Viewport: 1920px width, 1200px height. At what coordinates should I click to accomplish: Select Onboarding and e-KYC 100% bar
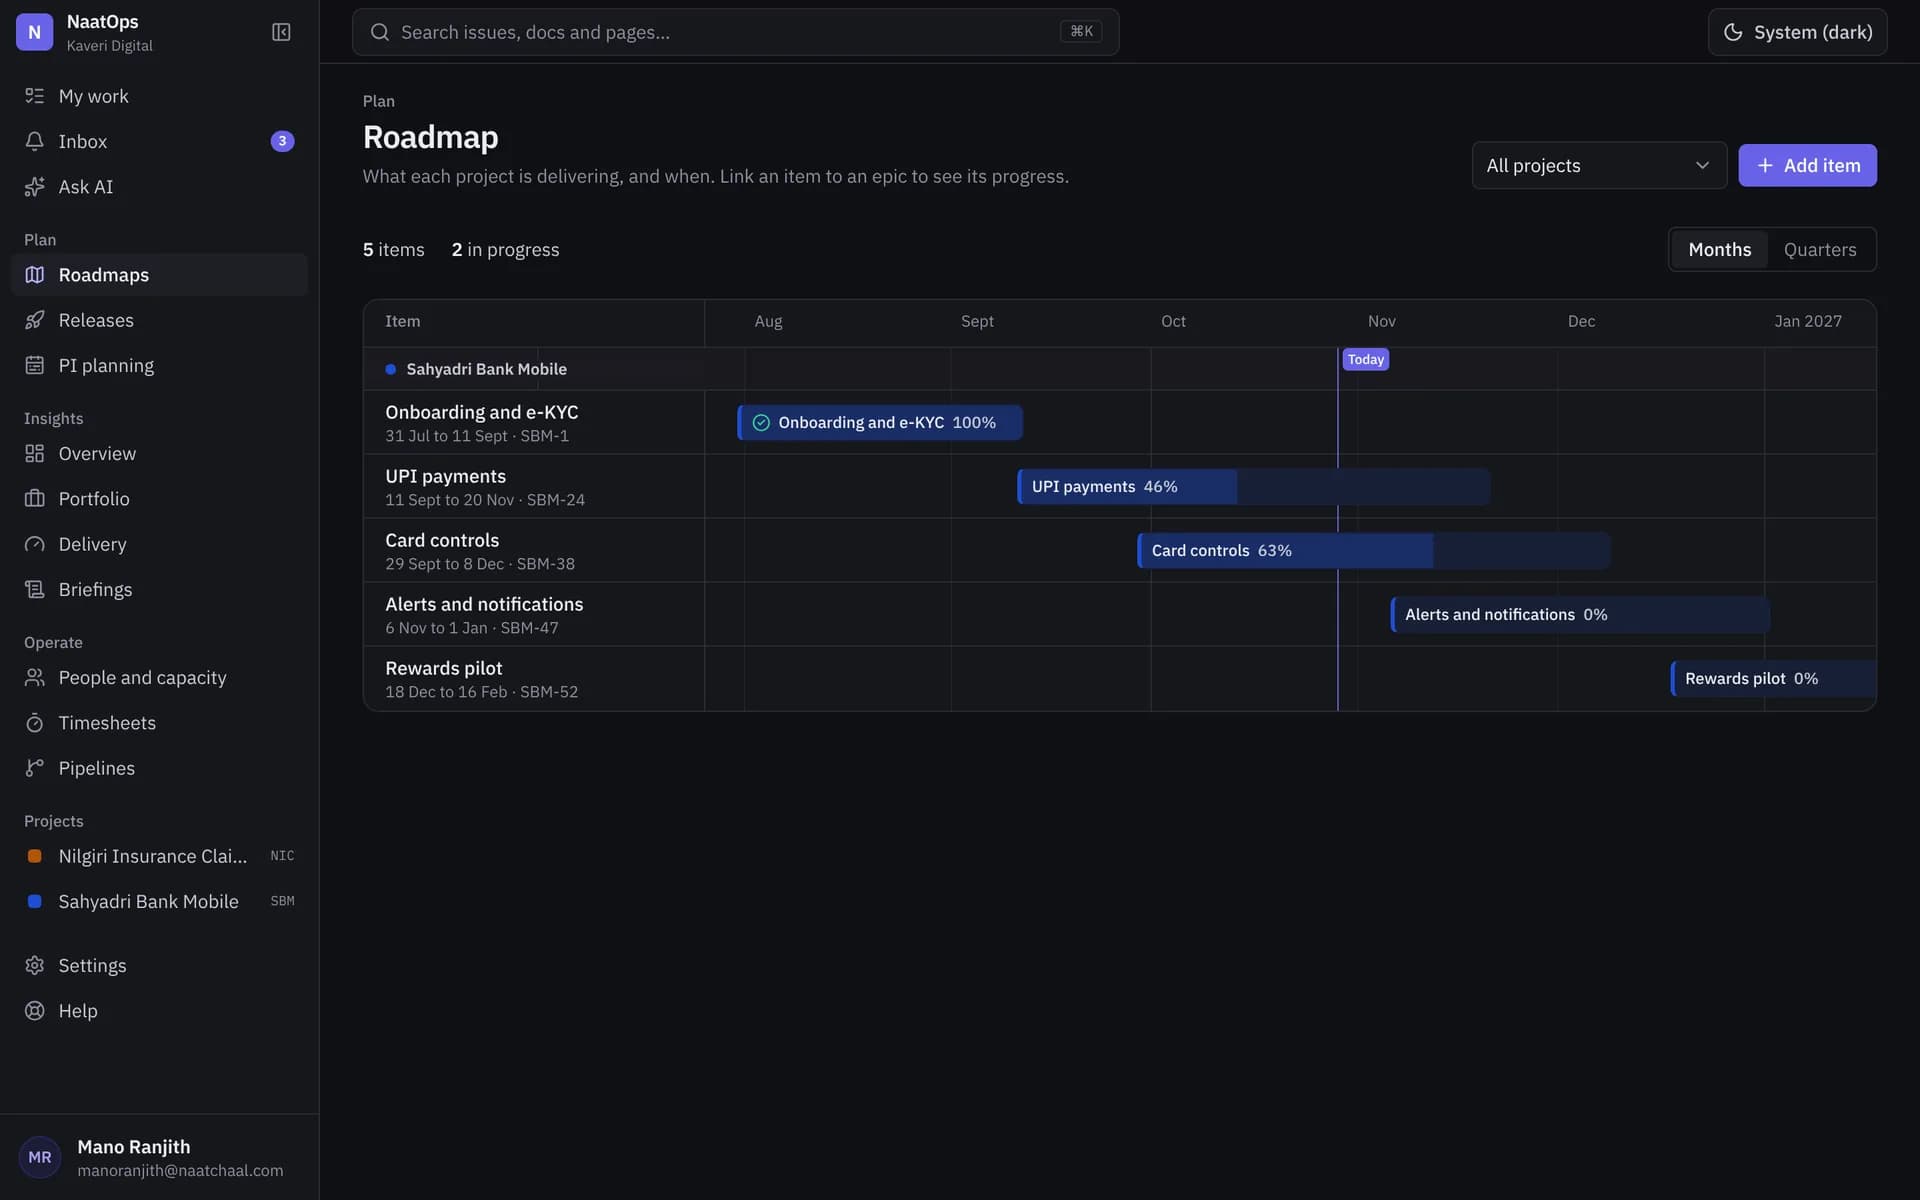pyautogui.click(x=880, y=423)
